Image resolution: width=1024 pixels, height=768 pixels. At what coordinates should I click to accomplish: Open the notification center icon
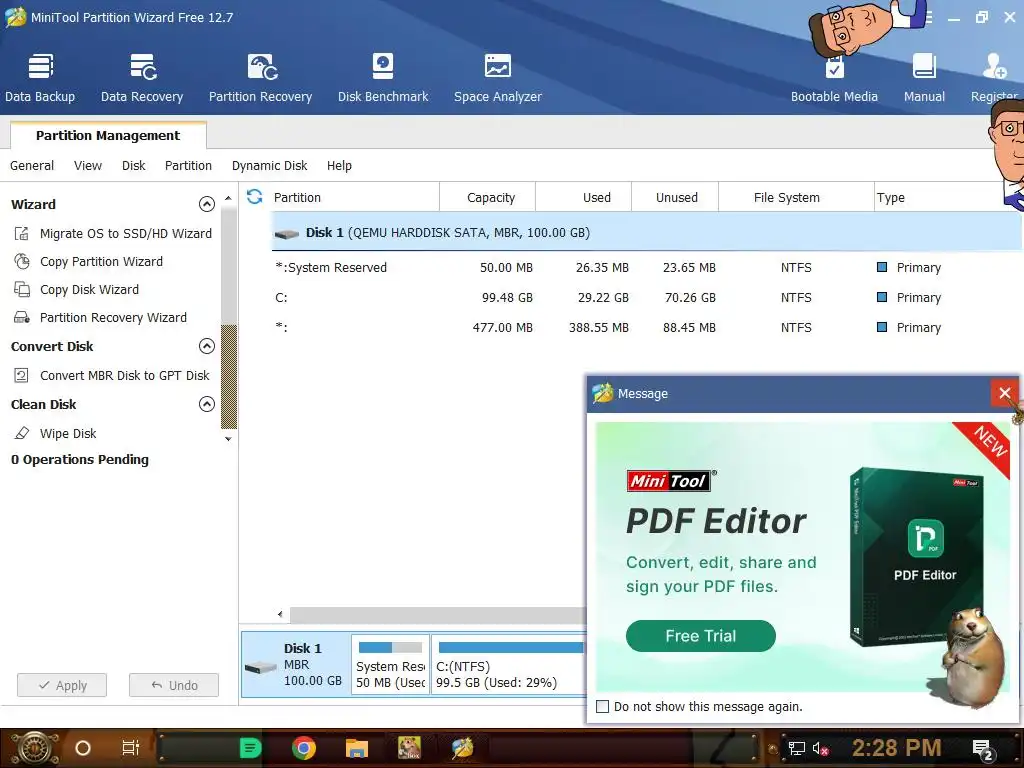click(x=982, y=749)
